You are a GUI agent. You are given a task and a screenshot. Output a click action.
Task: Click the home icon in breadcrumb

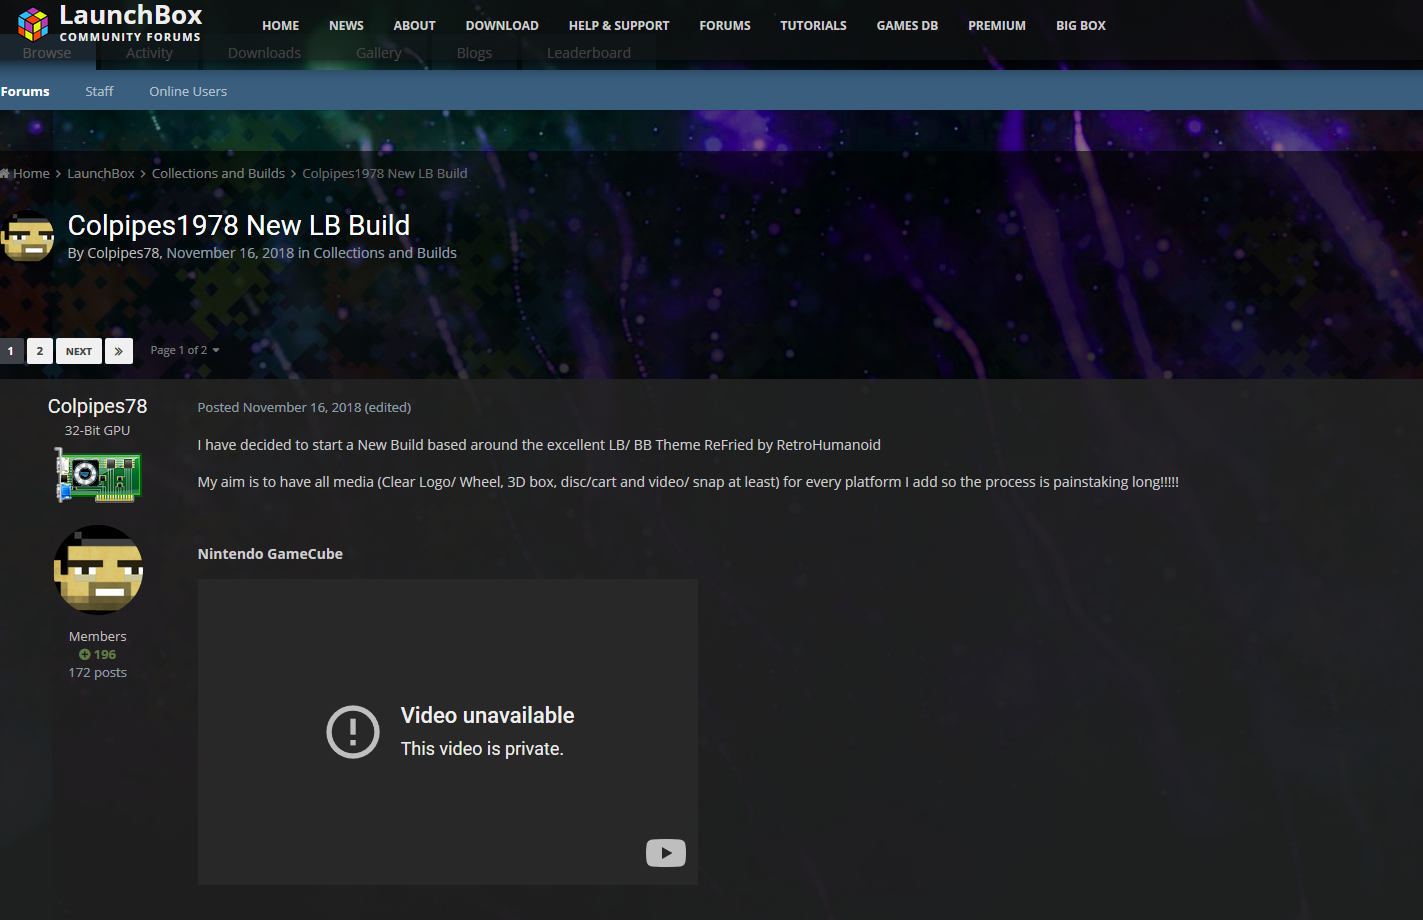pyautogui.click(x=5, y=173)
